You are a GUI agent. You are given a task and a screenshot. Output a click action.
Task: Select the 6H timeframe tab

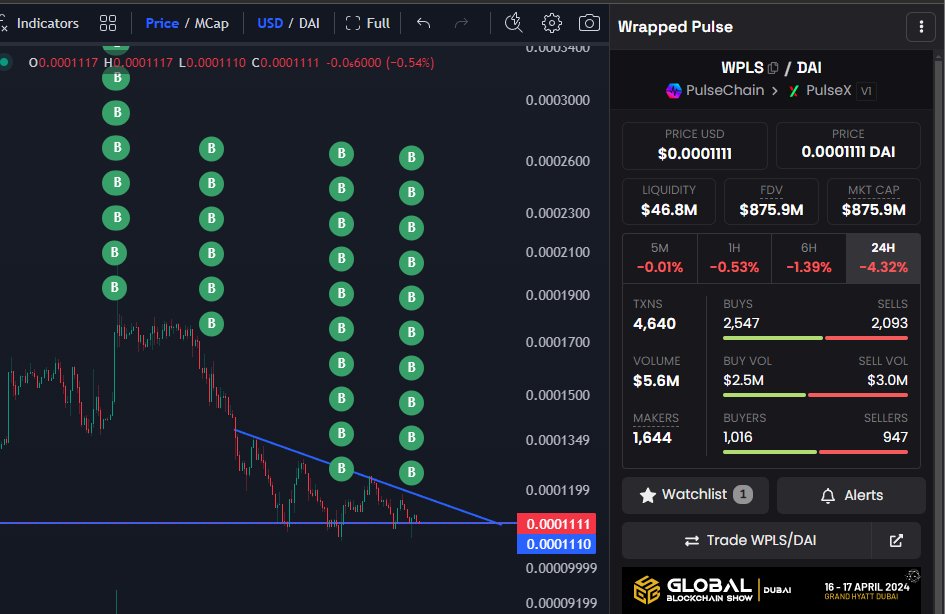pos(809,258)
